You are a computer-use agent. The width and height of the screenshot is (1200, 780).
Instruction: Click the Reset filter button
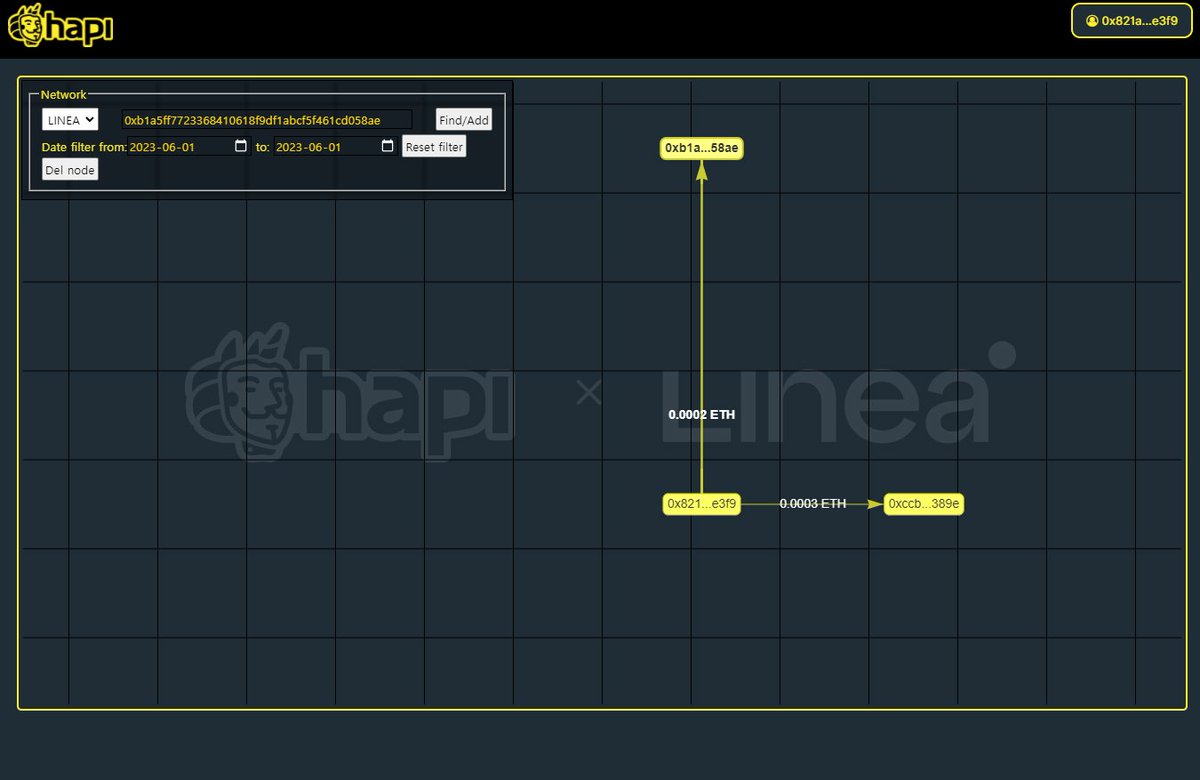[434, 146]
